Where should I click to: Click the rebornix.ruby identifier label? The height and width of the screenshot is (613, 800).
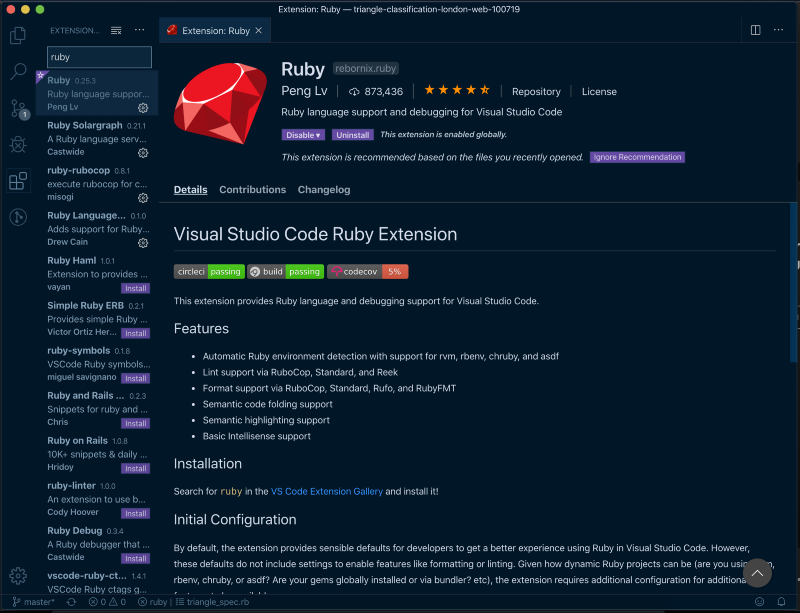(366, 68)
